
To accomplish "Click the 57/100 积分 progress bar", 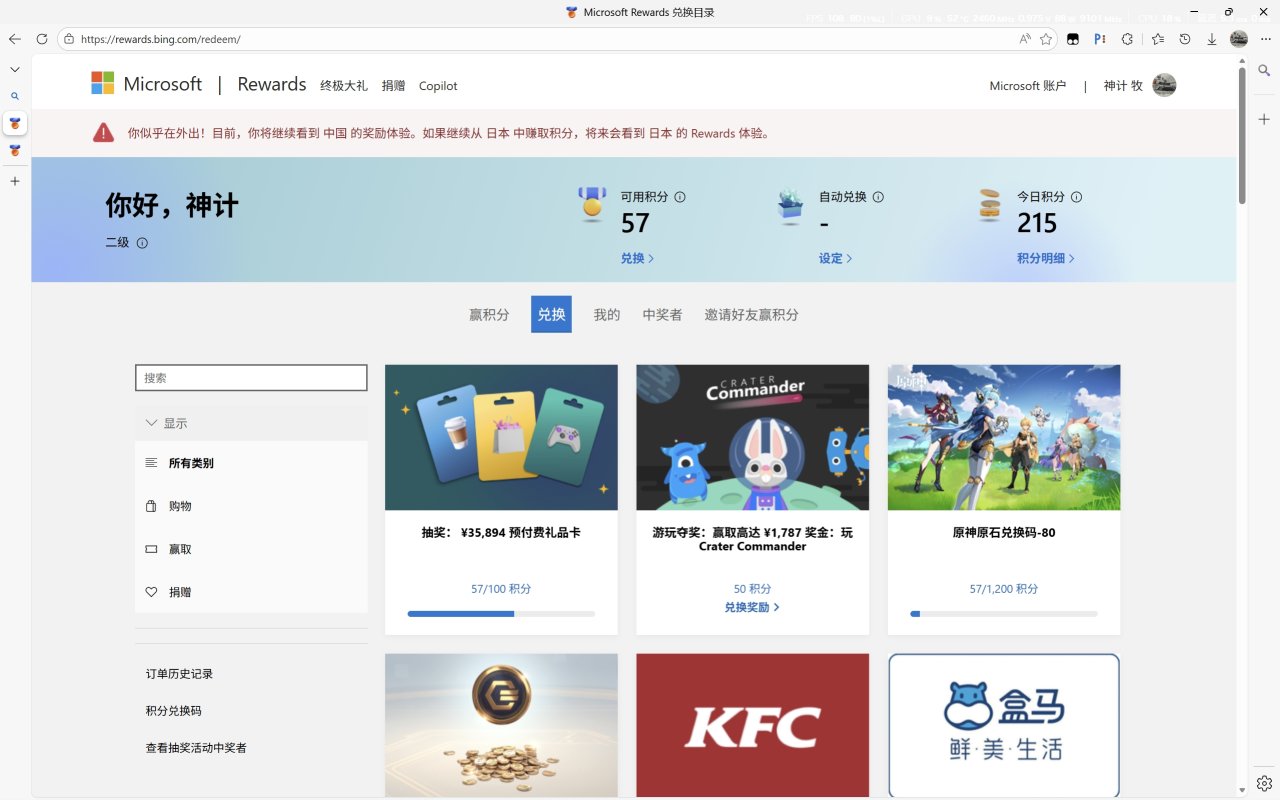I will (501, 613).
